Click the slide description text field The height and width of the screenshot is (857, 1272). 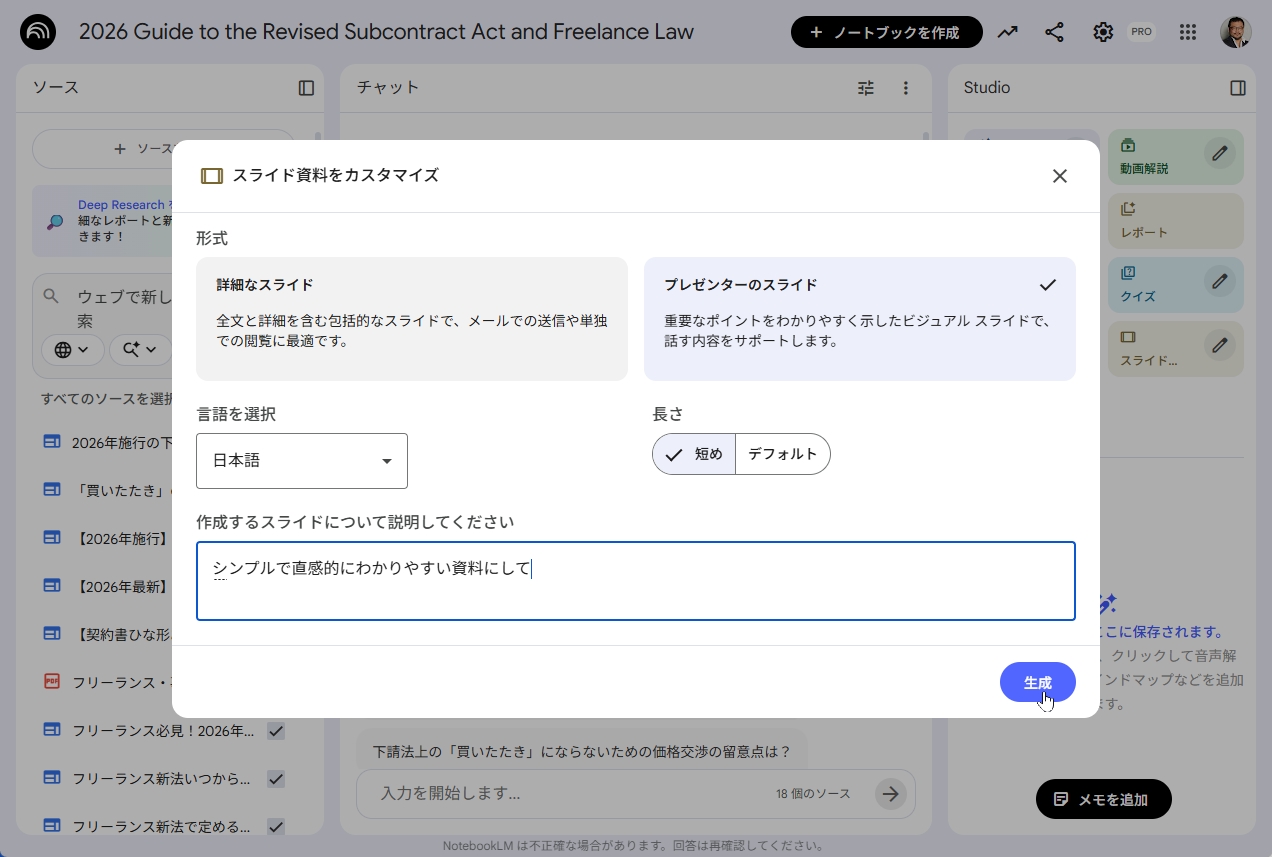[x=635, y=581]
